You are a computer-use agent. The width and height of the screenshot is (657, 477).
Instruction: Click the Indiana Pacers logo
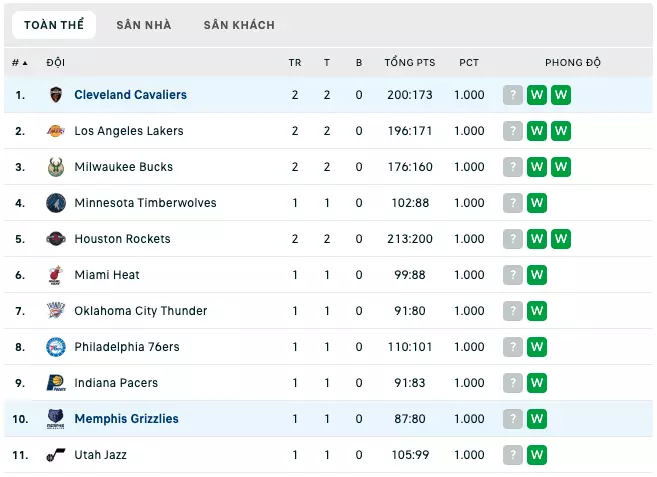[56, 383]
